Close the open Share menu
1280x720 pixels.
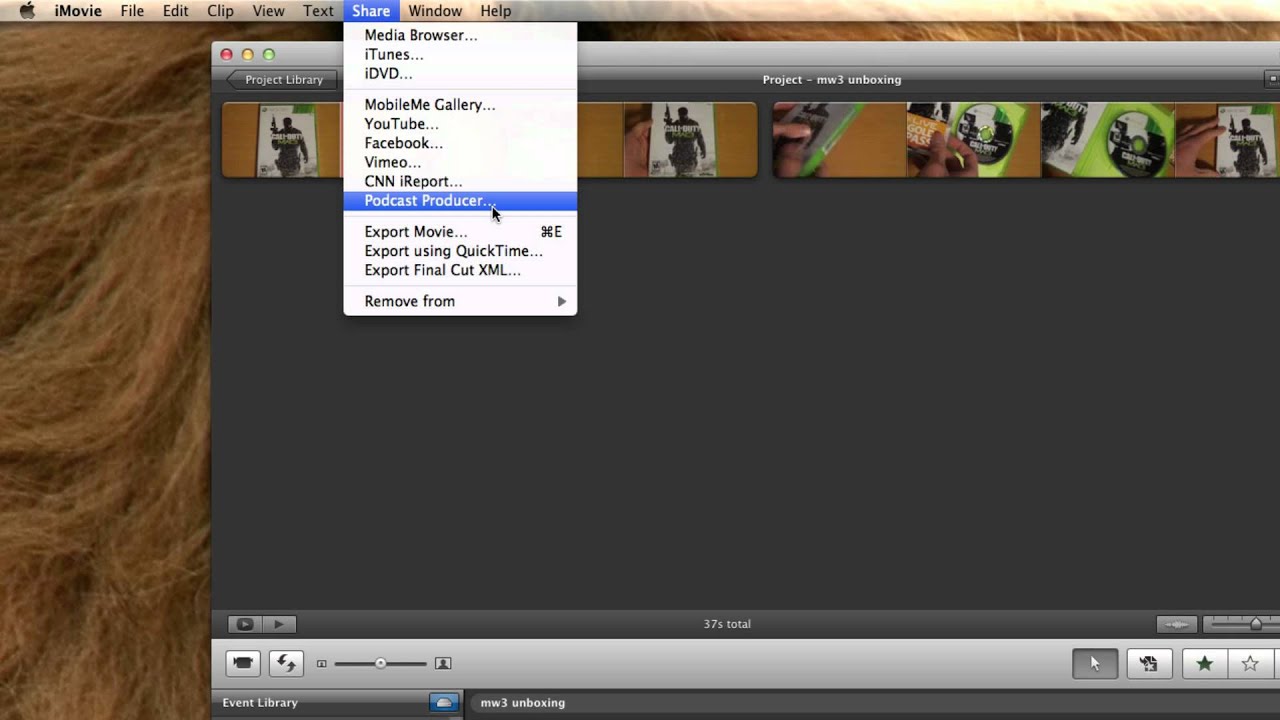[371, 11]
